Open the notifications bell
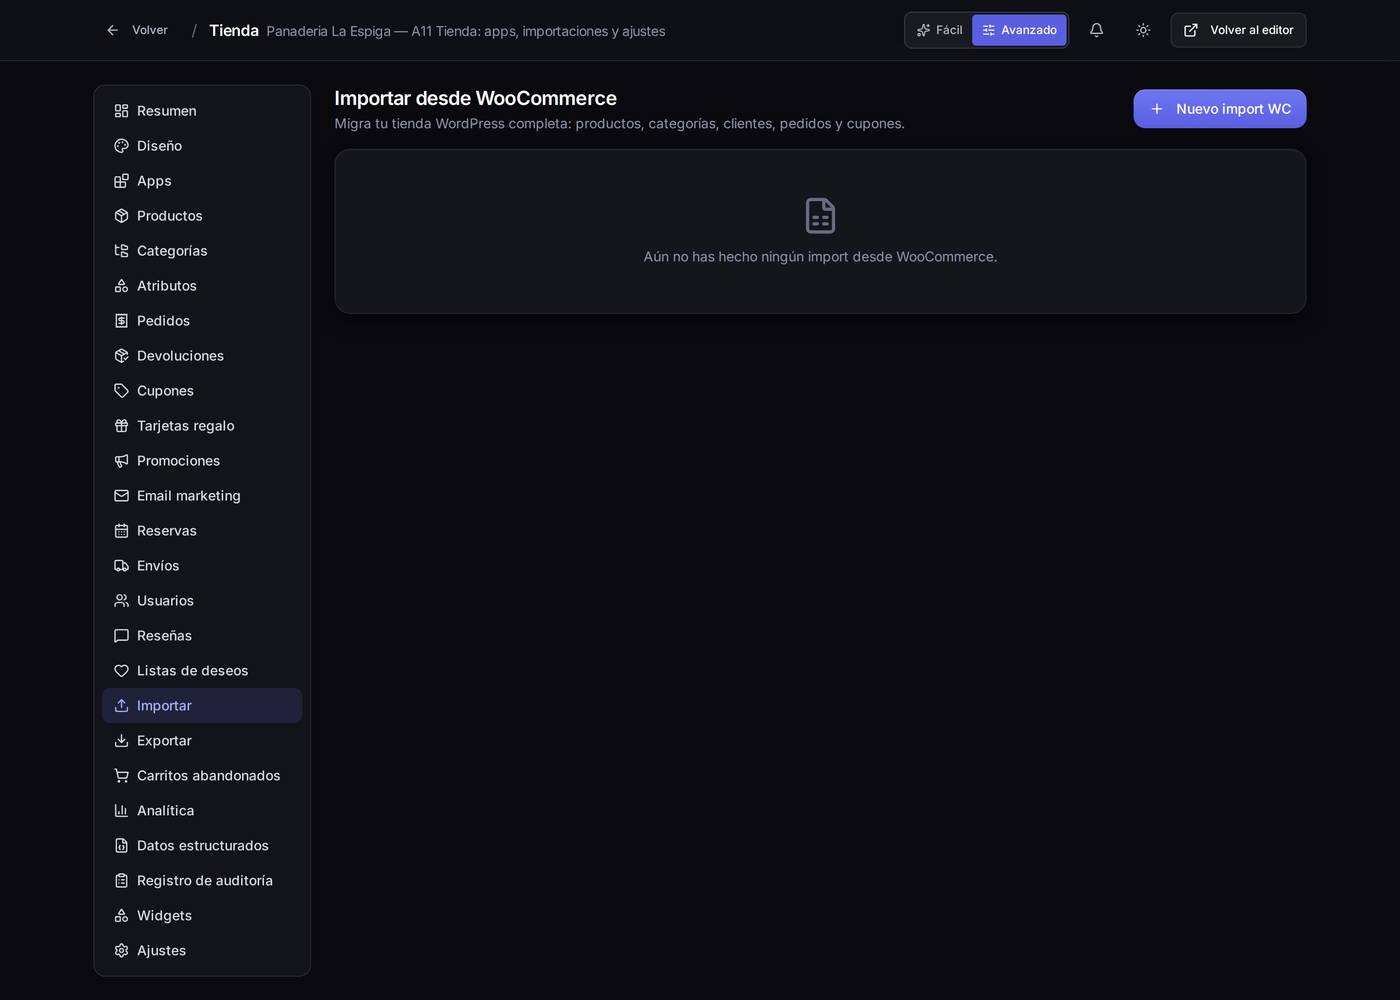This screenshot has width=1400, height=1000. pos(1096,30)
